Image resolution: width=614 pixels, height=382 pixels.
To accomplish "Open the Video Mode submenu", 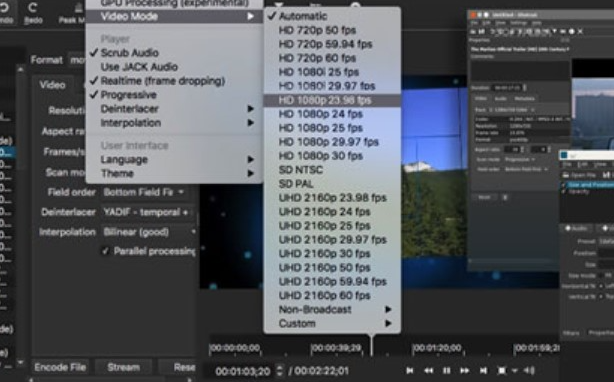I will (174, 16).
